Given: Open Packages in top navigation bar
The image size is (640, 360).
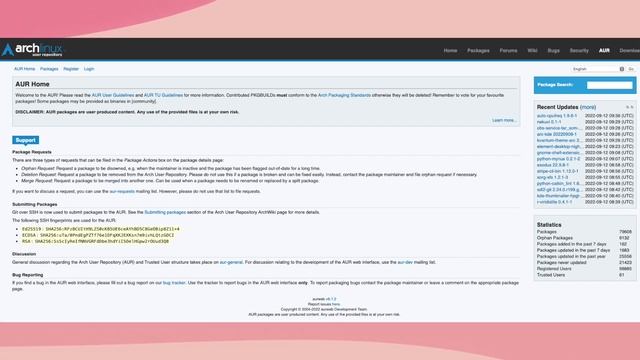Looking at the screenshot, I should 478,51.
